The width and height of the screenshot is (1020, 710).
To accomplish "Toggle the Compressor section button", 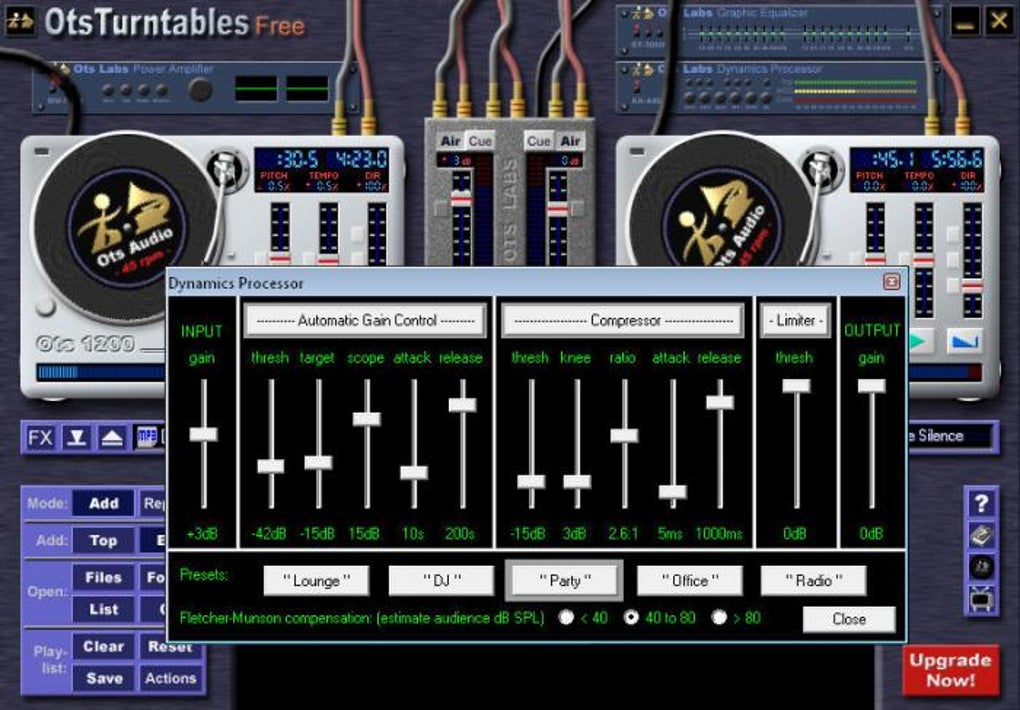I will click(623, 321).
